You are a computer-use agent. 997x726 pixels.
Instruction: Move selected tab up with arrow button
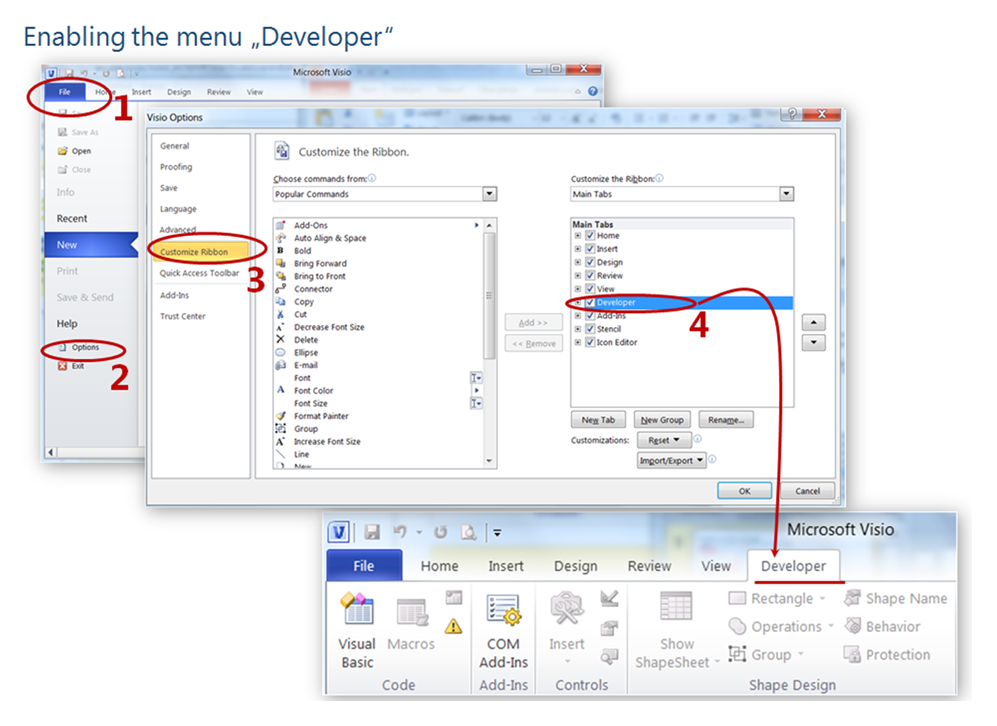pos(813,322)
